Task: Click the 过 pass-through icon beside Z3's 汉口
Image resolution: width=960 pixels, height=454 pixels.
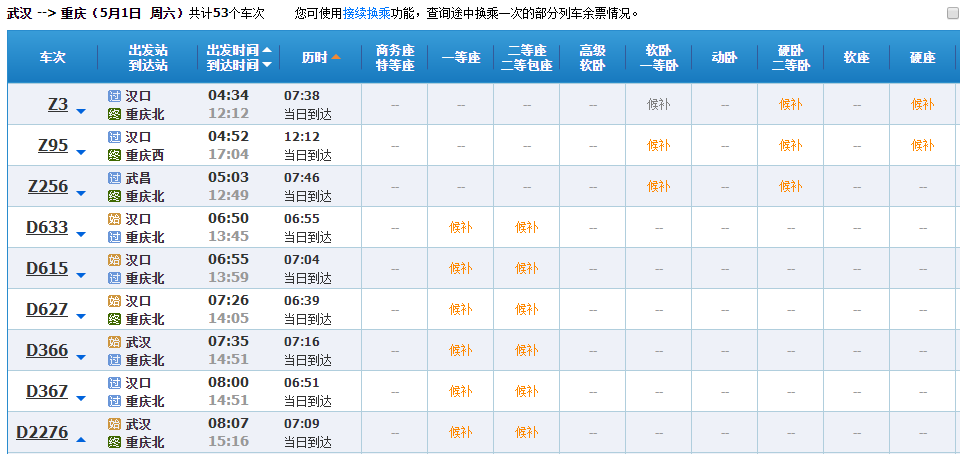Action: [x=114, y=96]
